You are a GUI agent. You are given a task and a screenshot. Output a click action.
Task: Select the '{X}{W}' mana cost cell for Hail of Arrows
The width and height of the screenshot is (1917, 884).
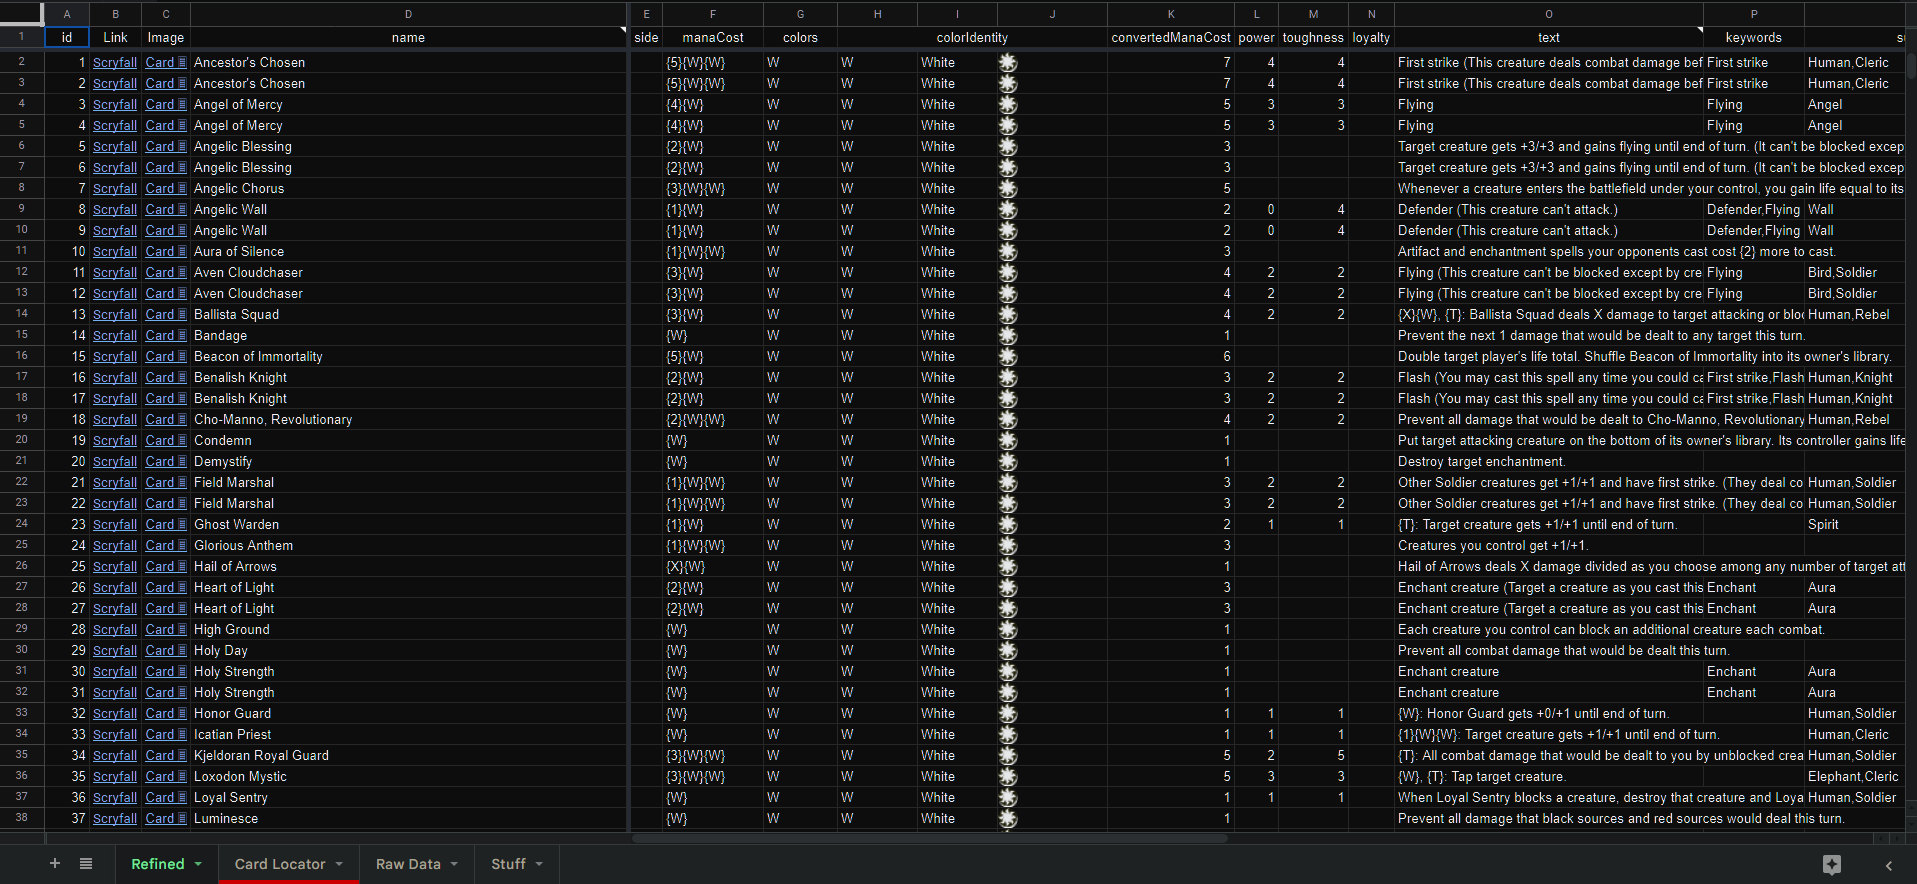pos(713,566)
